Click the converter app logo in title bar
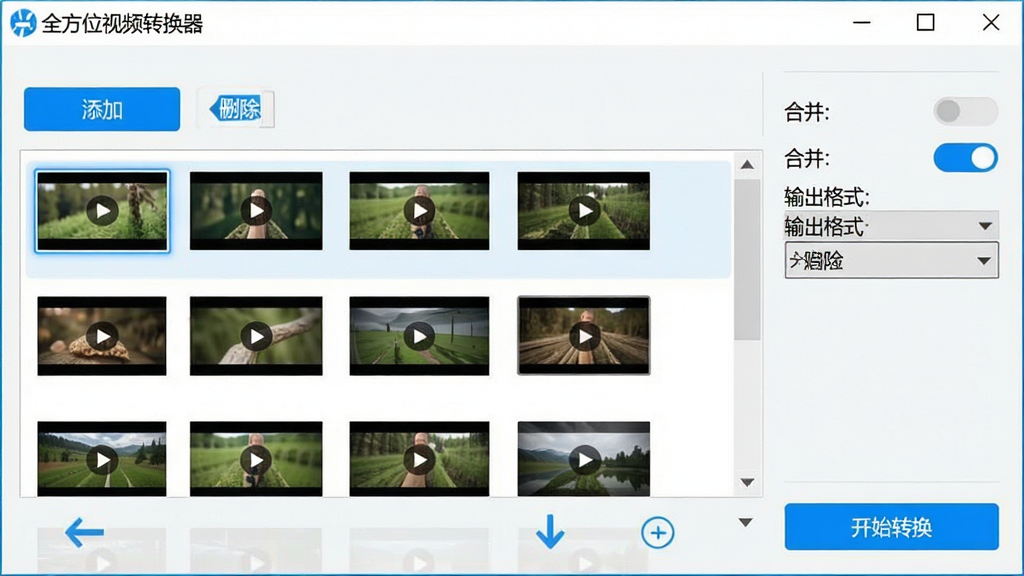The height and width of the screenshot is (576, 1024). [x=23, y=23]
